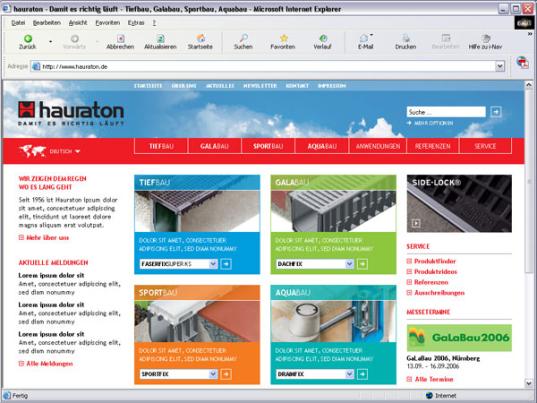
Task: Open Favoriten star icon
Action: pyautogui.click(x=283, y=38)
